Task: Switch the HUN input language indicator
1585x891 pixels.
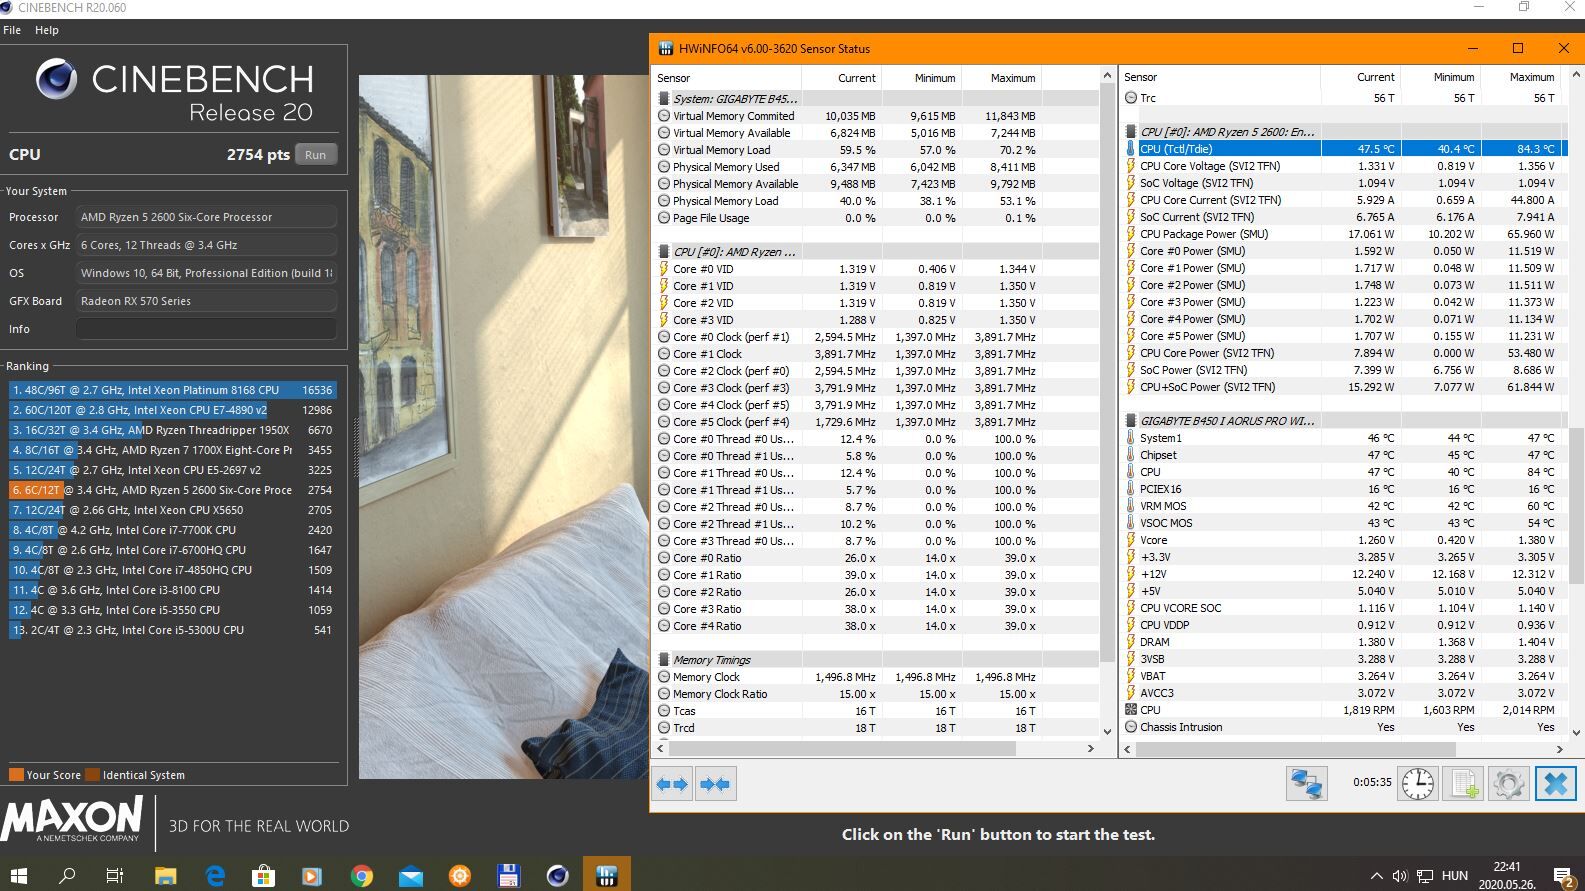Action: click(x=1455, y=876)
